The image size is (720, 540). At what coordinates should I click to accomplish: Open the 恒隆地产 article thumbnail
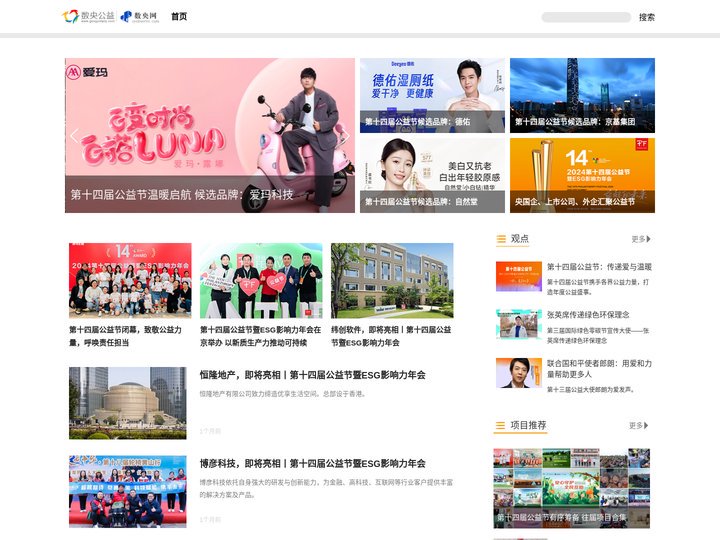pyautogui.click(x=128, y=403)
